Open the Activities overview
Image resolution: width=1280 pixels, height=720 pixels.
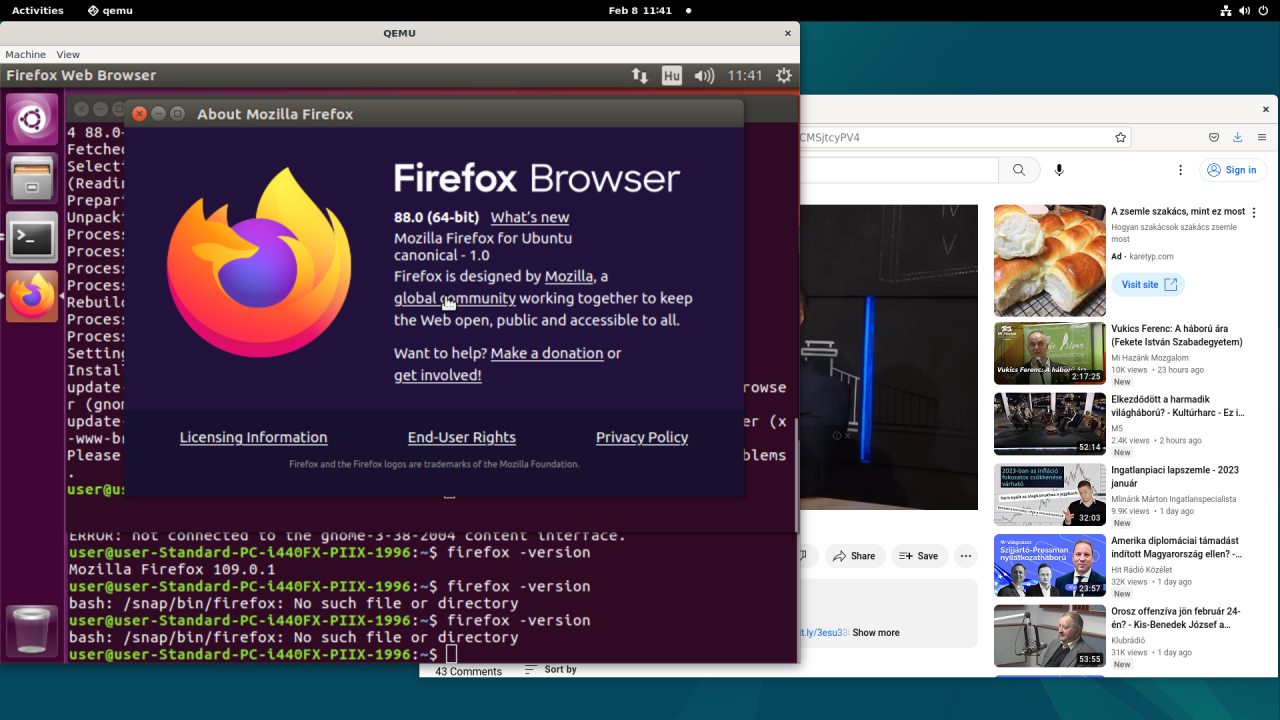(37, 10)
